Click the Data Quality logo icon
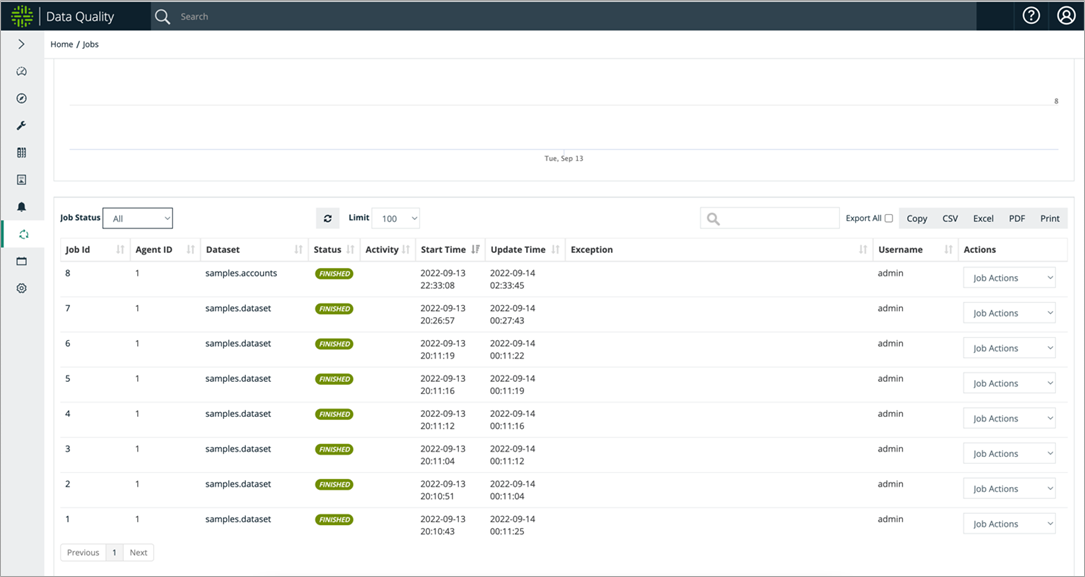1085x577 pixels. click(22, 16)
